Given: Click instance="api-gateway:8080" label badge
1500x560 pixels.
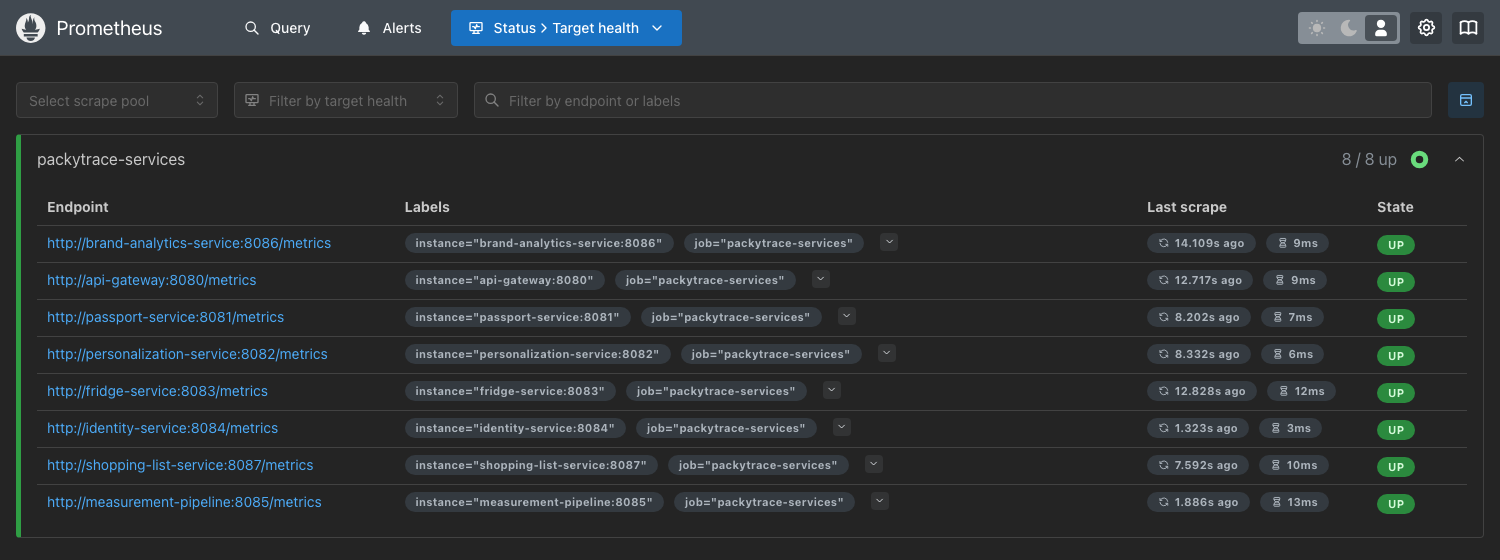Looking at the screenshot, I should (504, 280).
